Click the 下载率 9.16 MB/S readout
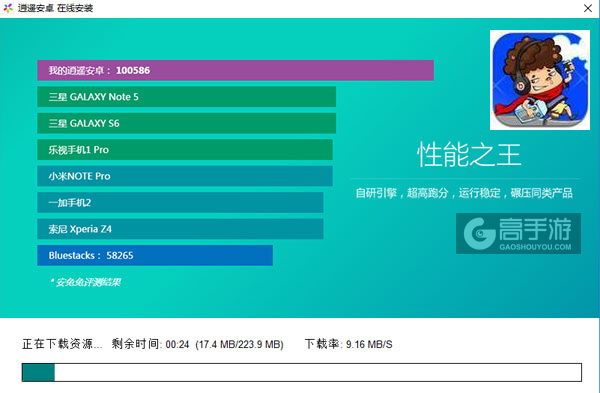This screenshot has height=393, width=600. coord(348,344)
